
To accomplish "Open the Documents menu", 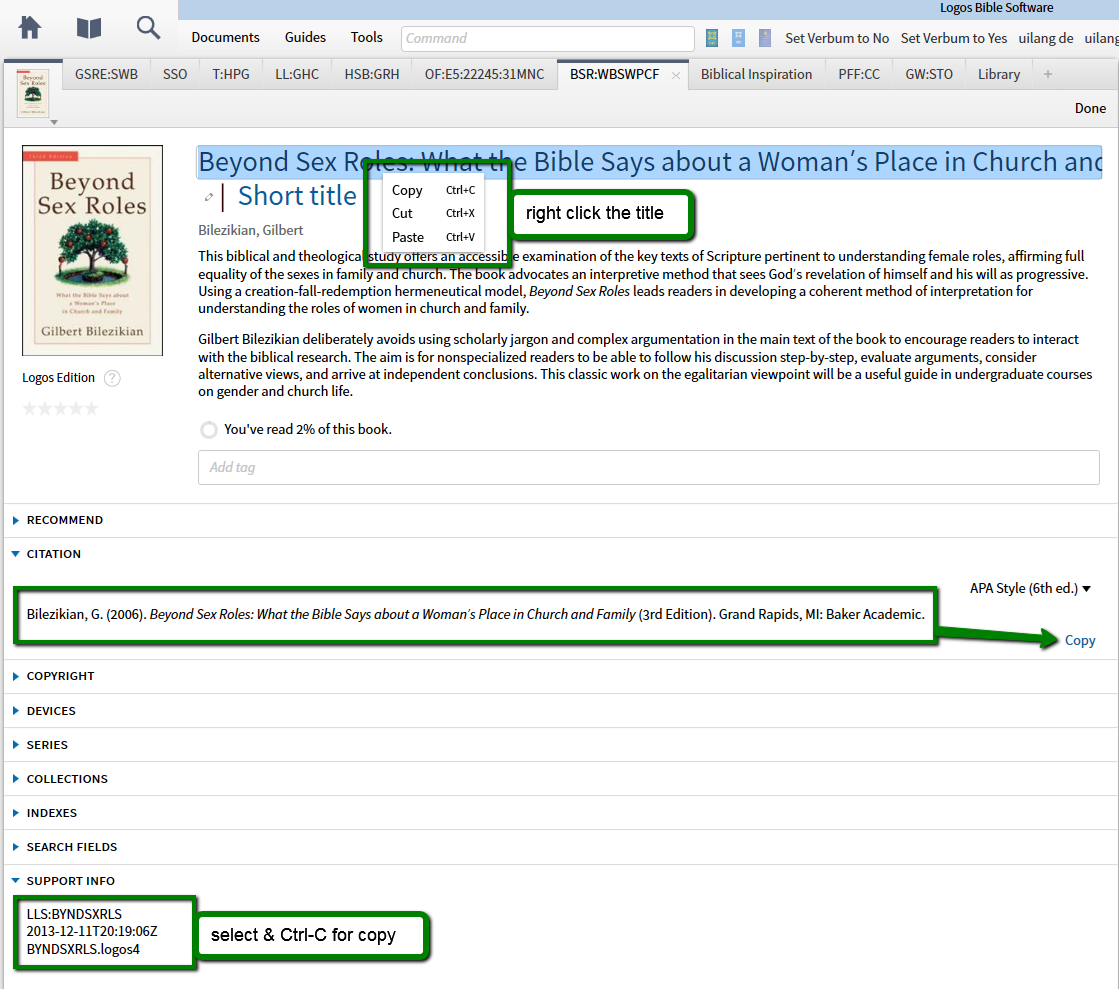I will [x=226, y=37].
